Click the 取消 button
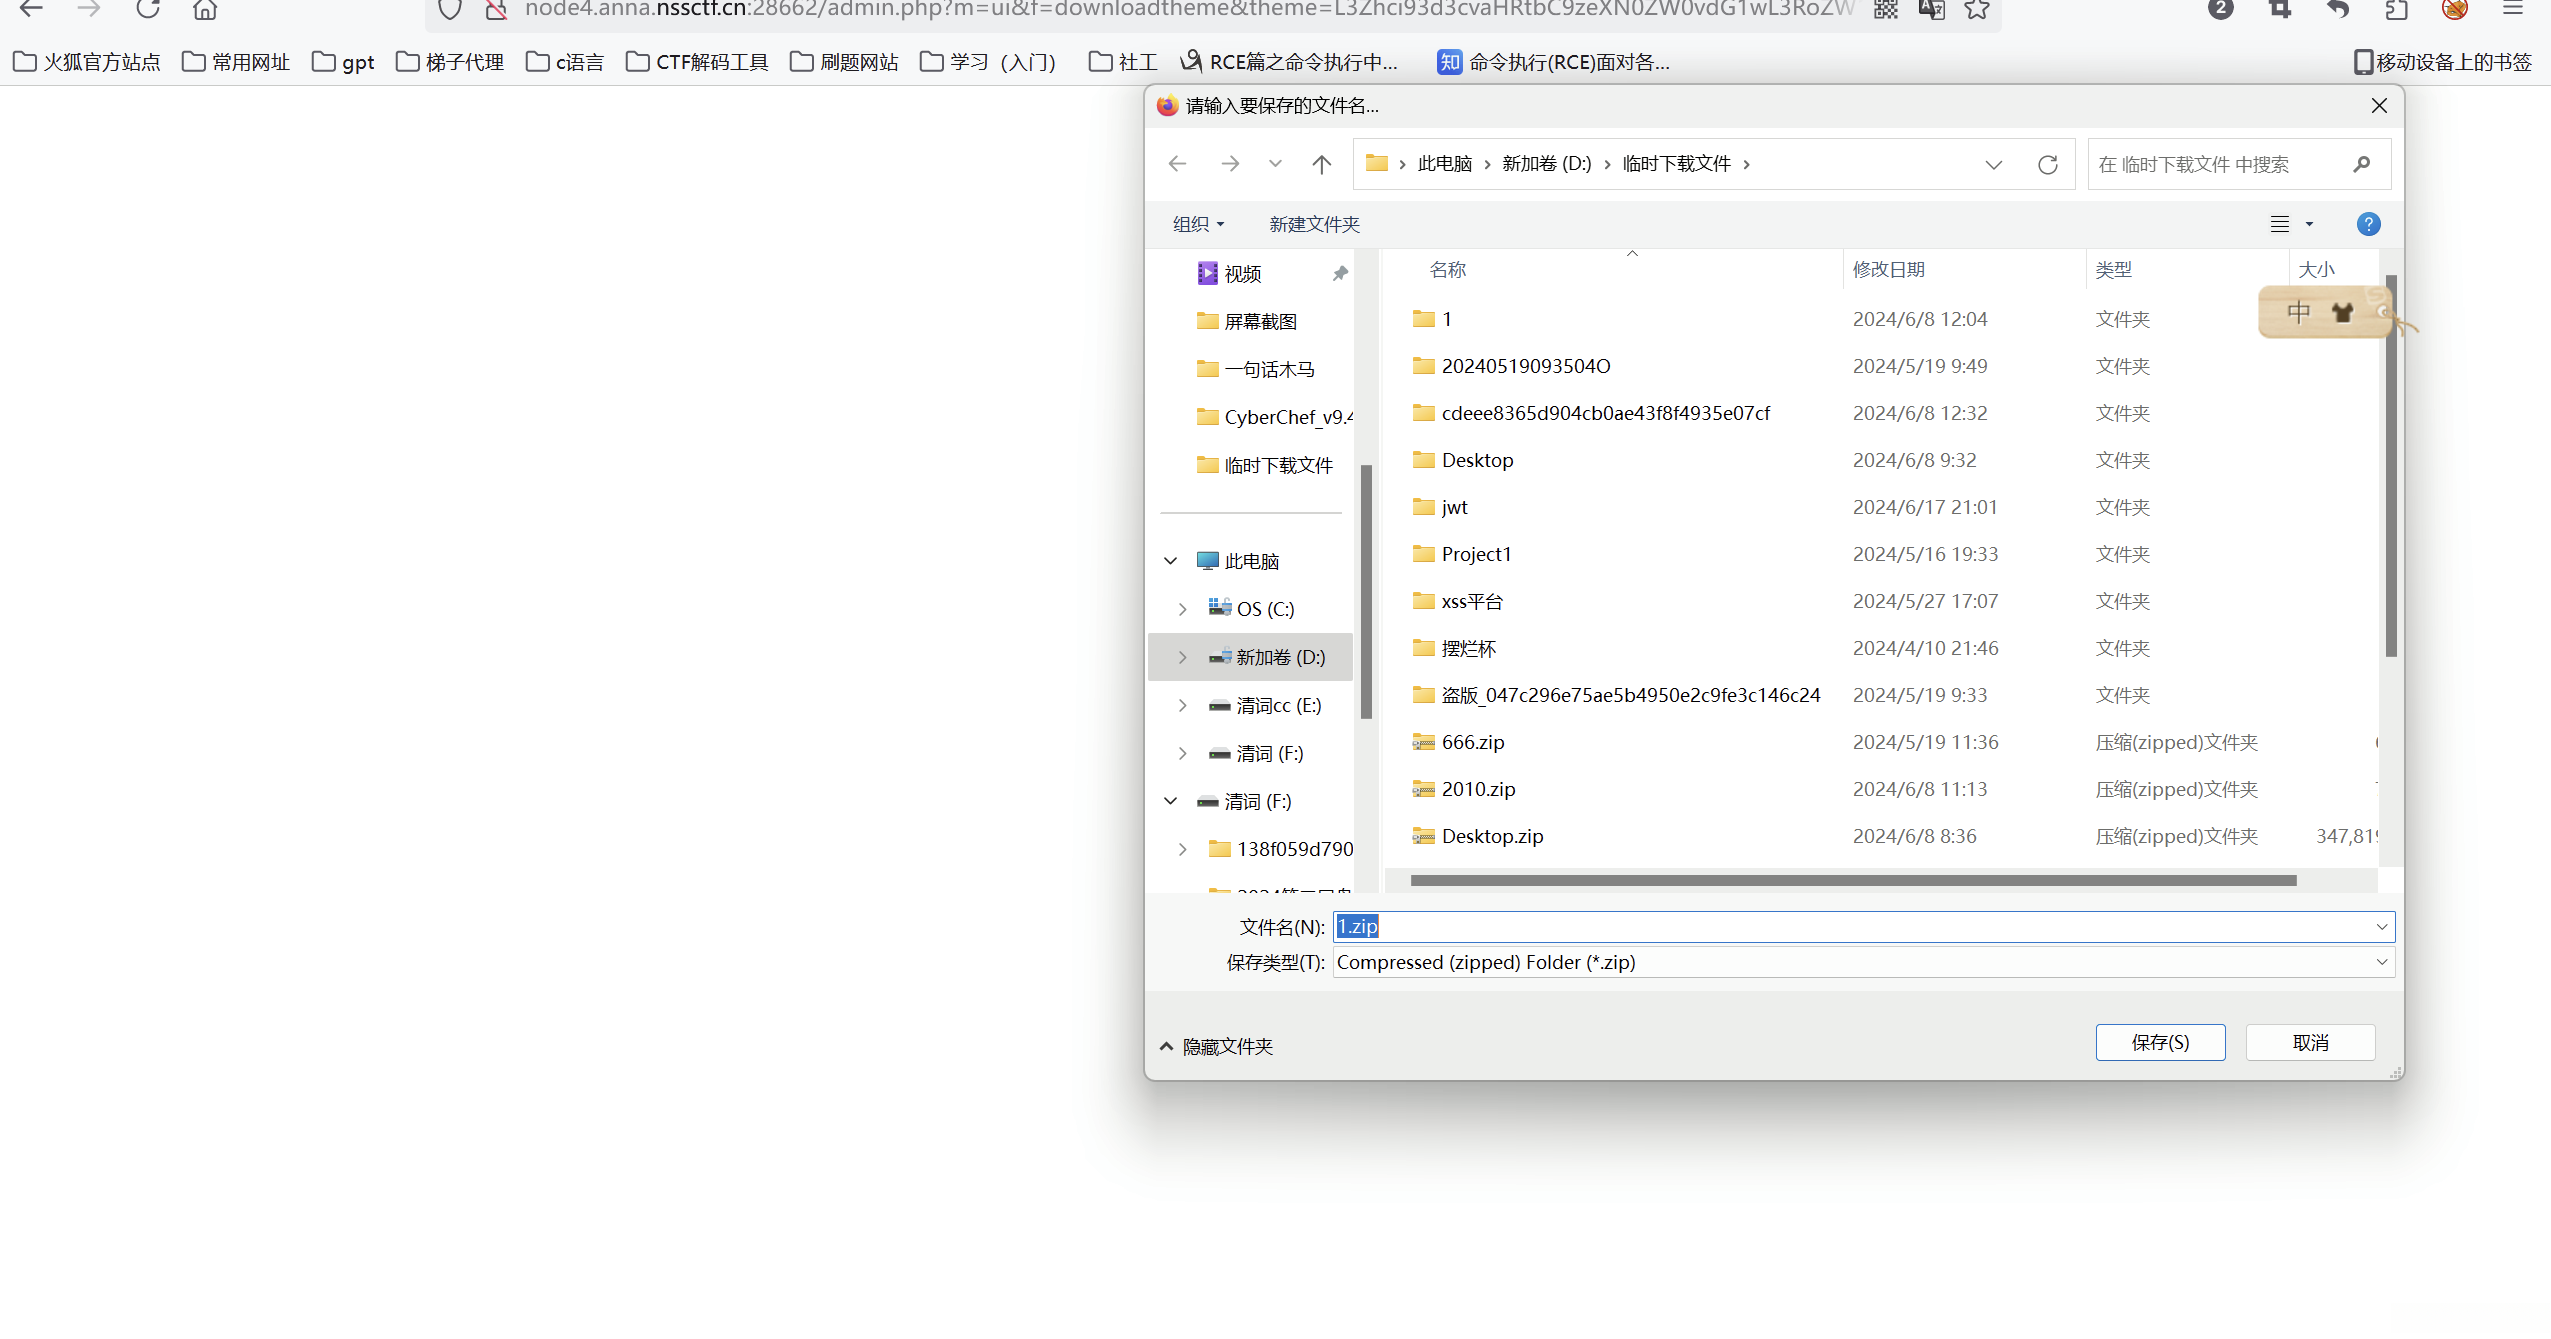This screenshot has width=2551, height=1339. [x=2310, y=1042]
